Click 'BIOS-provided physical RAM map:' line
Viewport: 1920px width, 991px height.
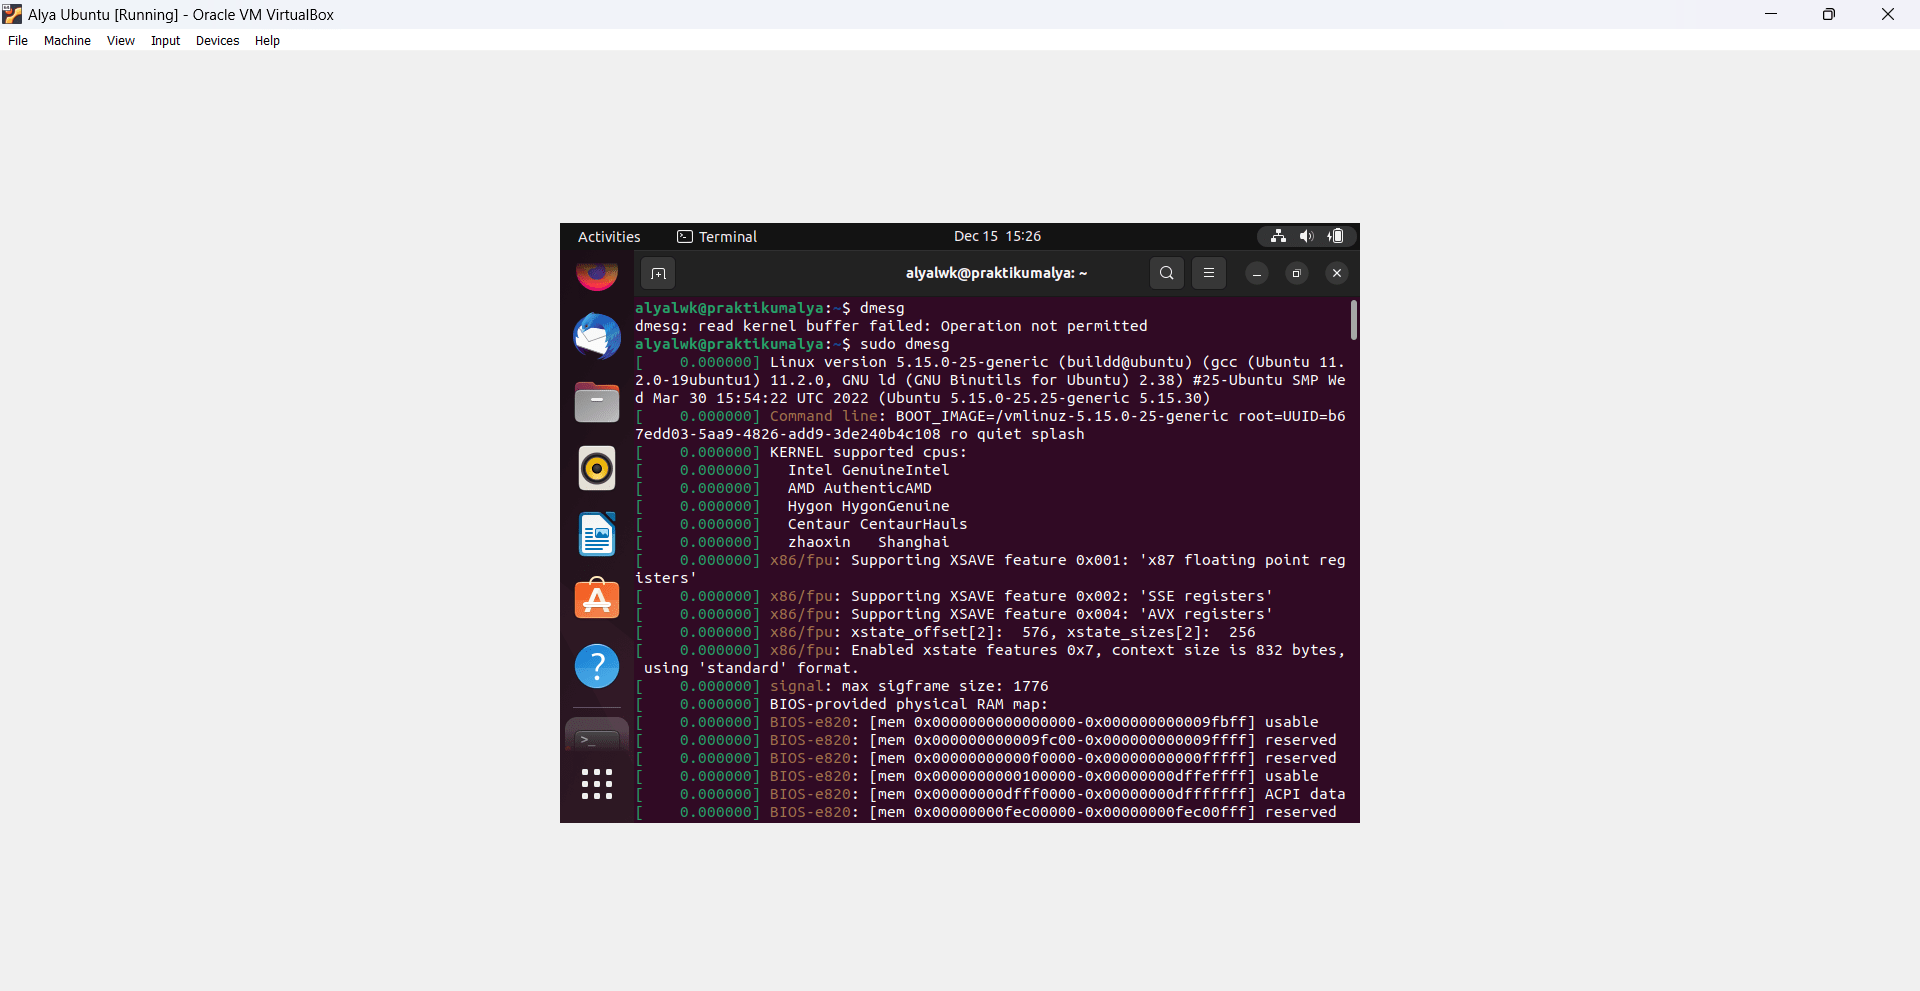842,704
